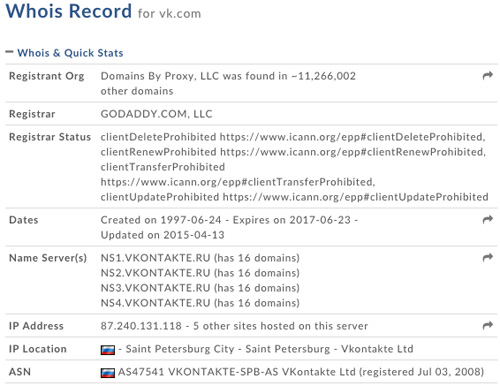Click the clientUpdateProhibited status line
The width and height of the screenshot is (500, 386).
click(x=295, y=197)
